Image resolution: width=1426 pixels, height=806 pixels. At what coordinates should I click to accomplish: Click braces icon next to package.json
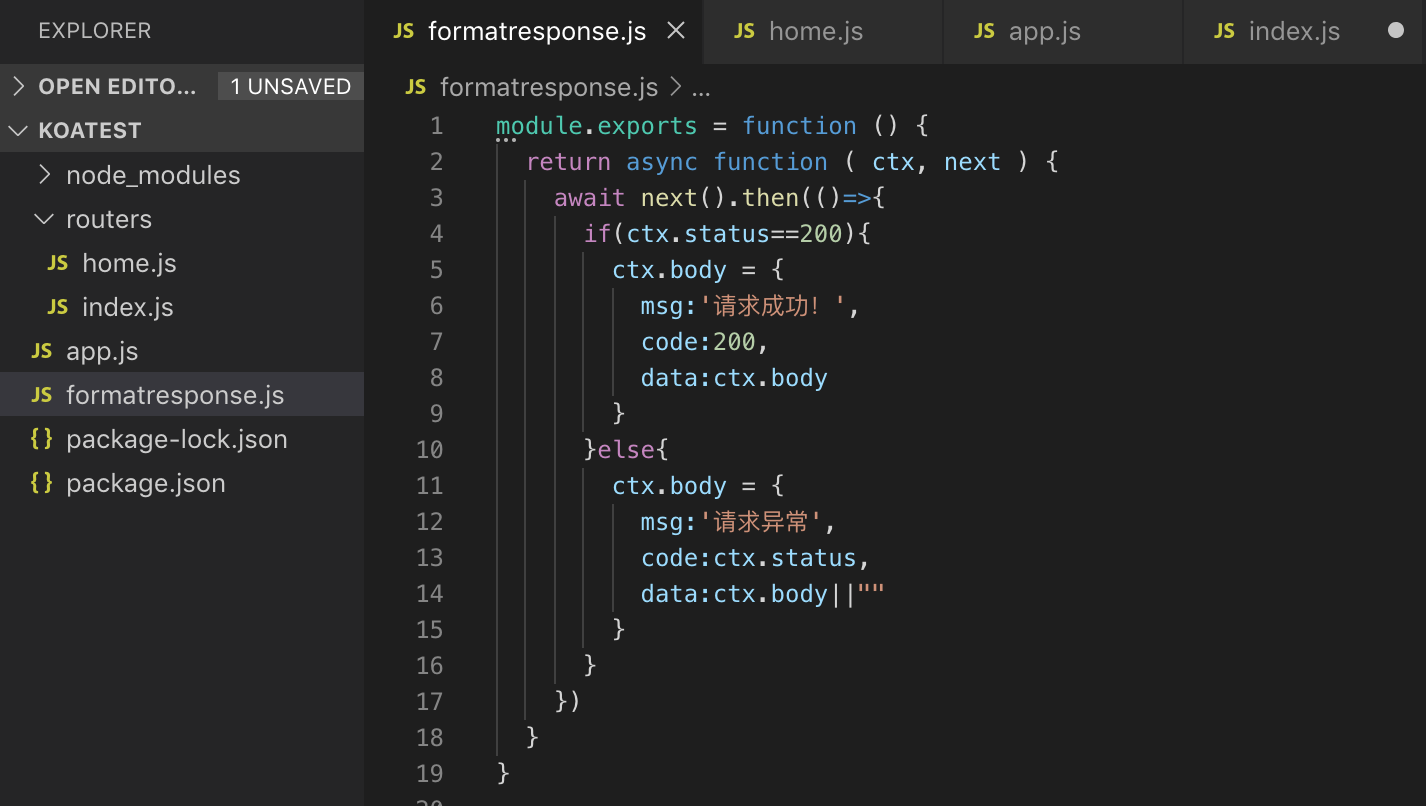tap(42, 483)
